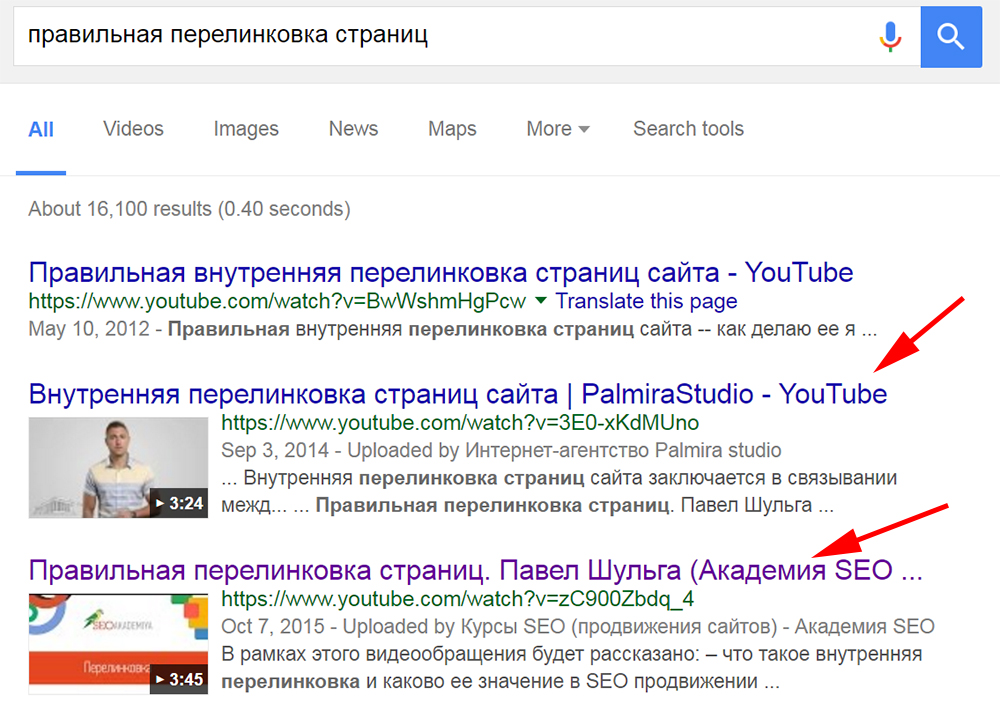
Task: Select the All results tab
Action: click(41, 129)
